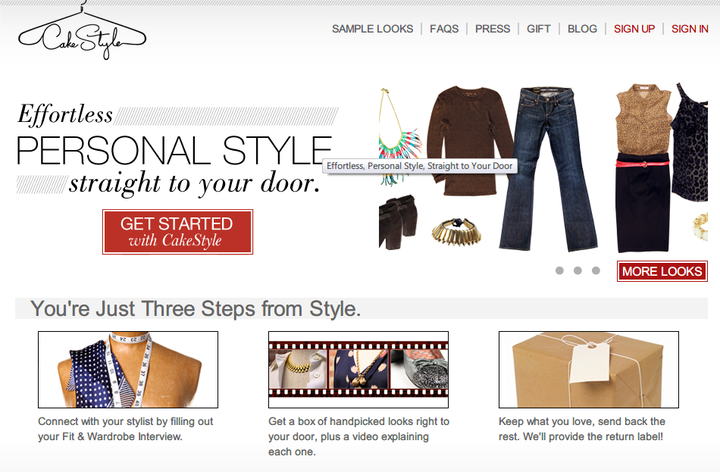This screenshot has height=472, width=720.
Task: Go to the FAQs page
Action: [x=444, y=29]
